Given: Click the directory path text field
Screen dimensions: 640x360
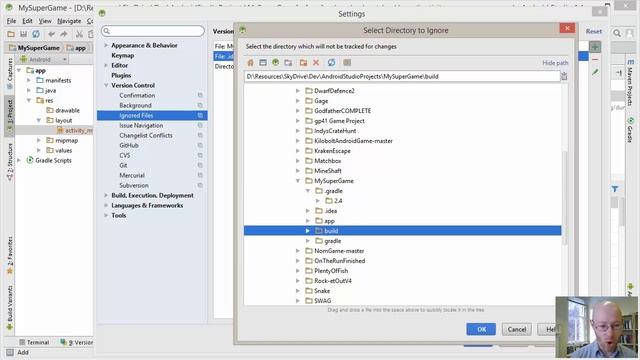Looking at the screenshot, I should pos(402,76).
